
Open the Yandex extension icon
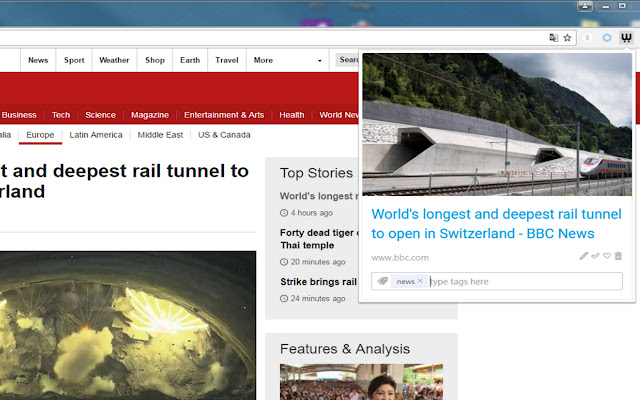(587, 38)
